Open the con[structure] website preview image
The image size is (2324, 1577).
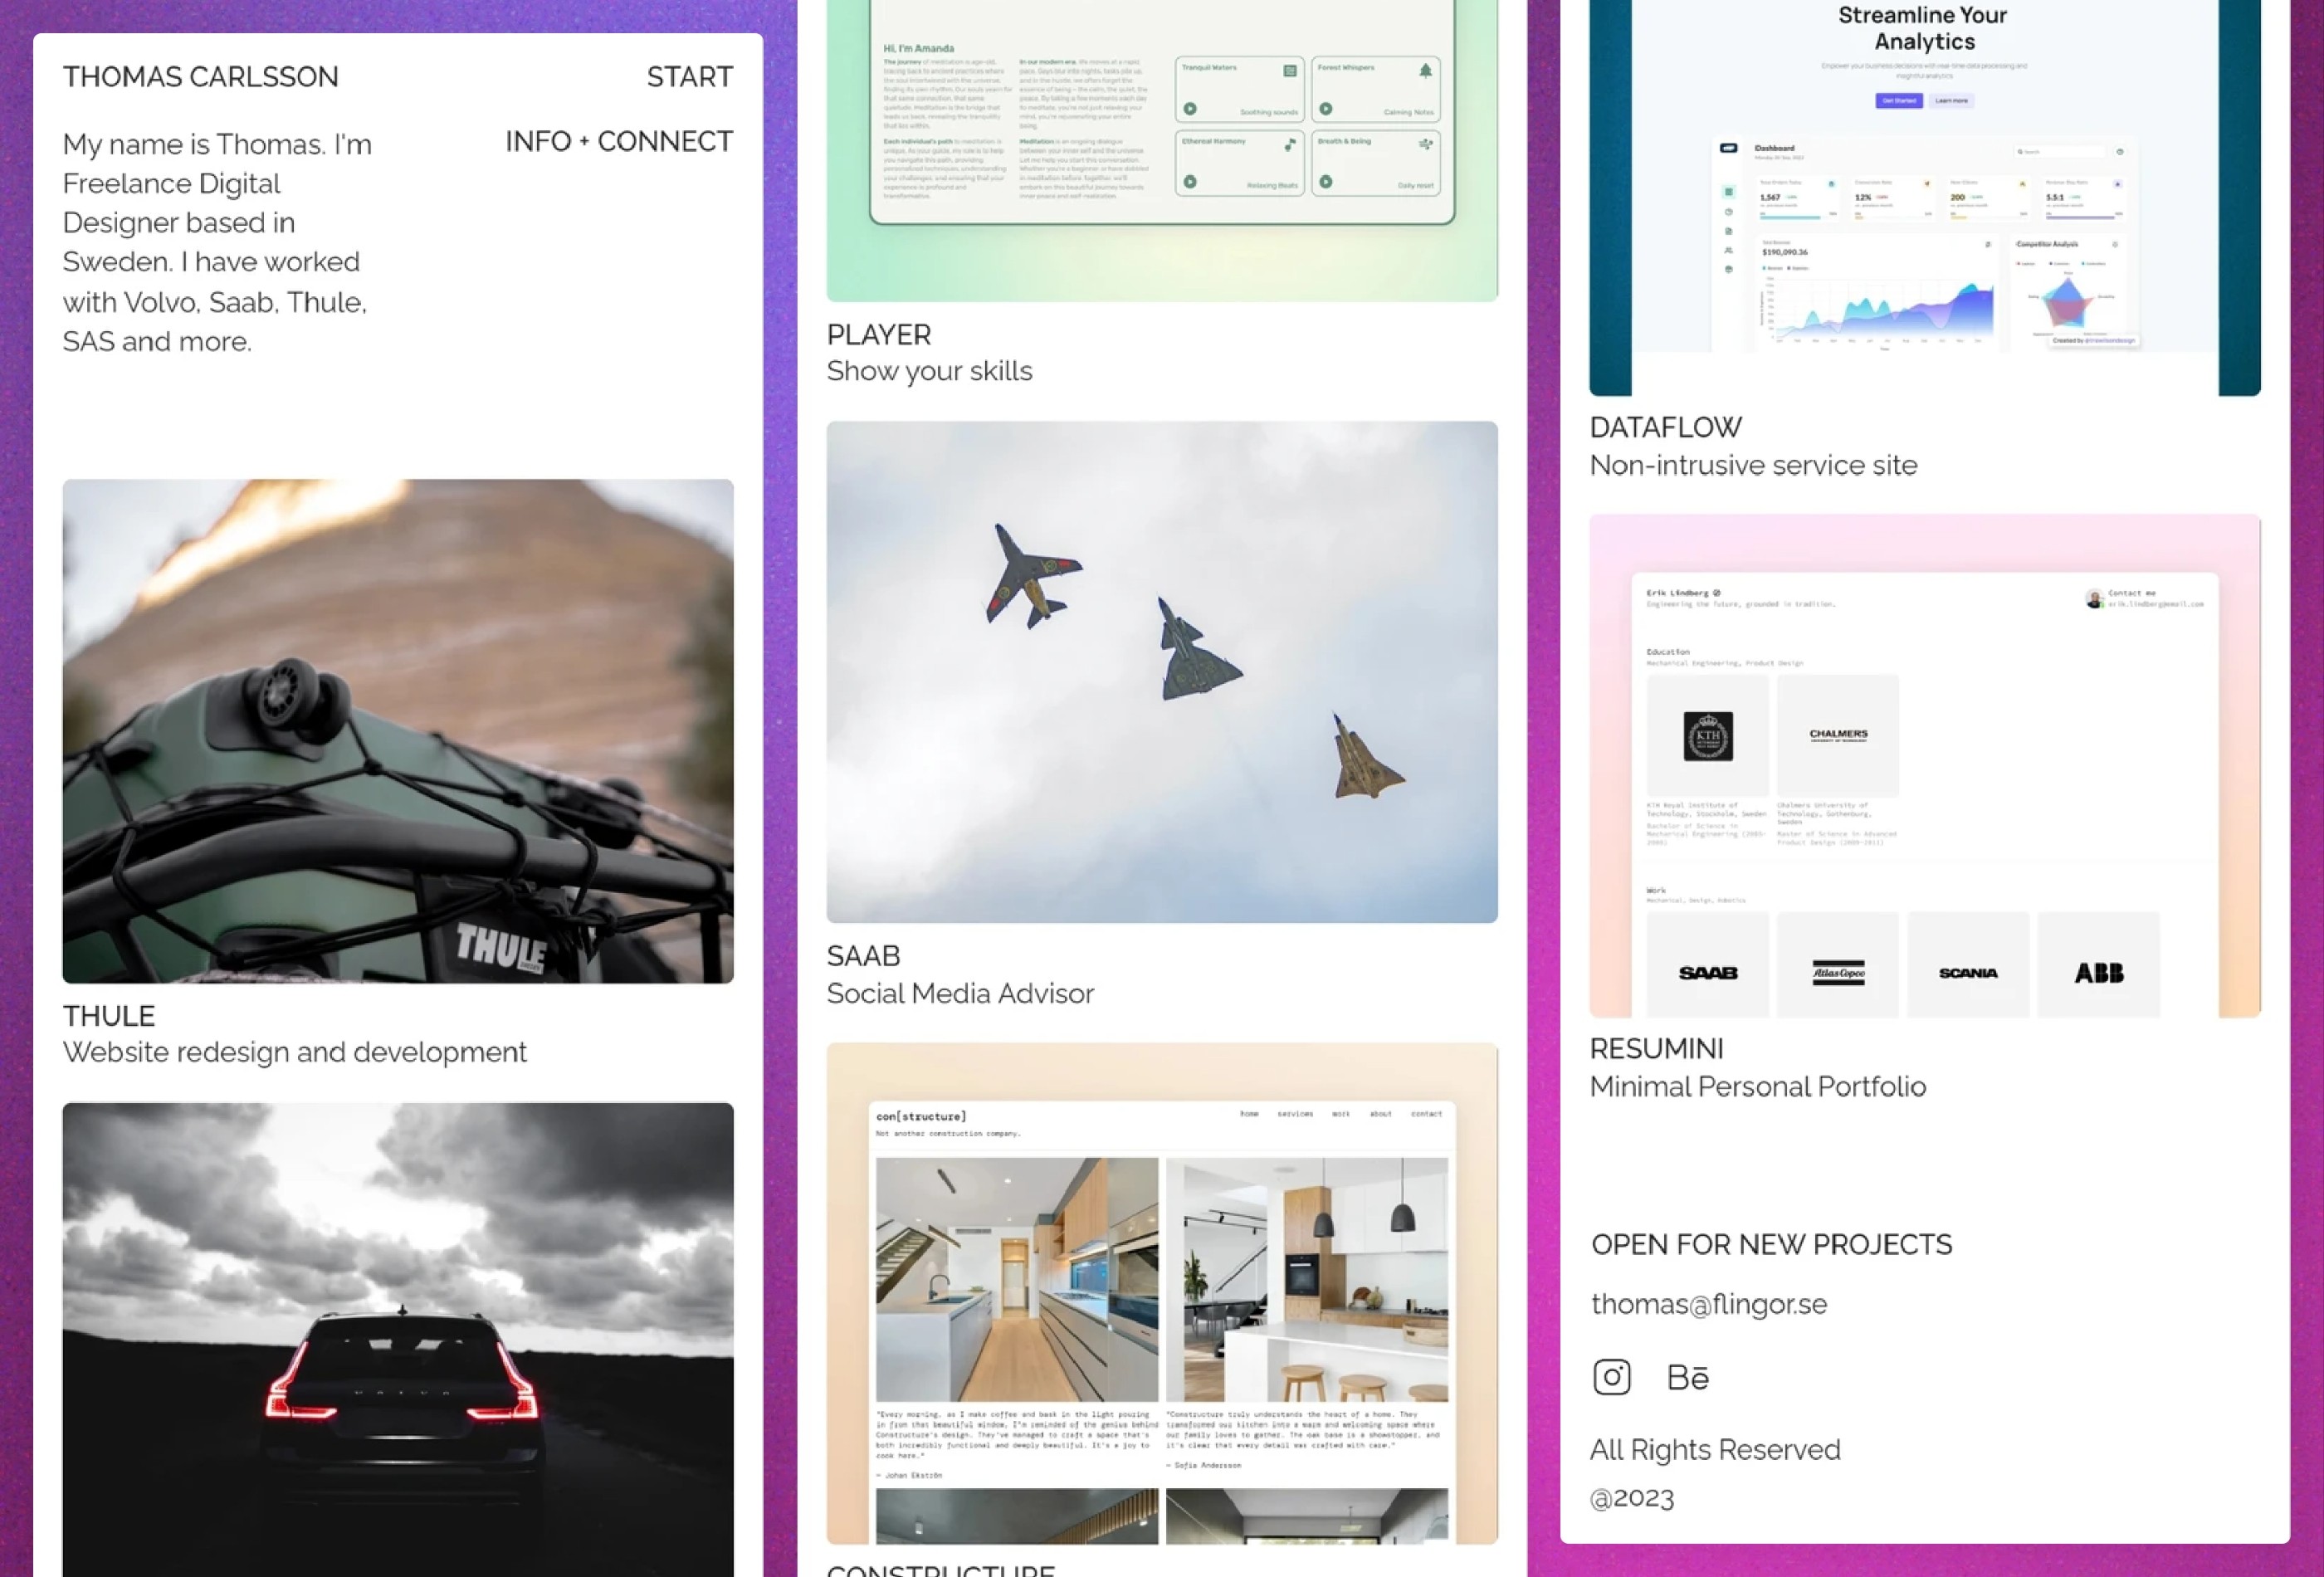click(1162, 1294)
